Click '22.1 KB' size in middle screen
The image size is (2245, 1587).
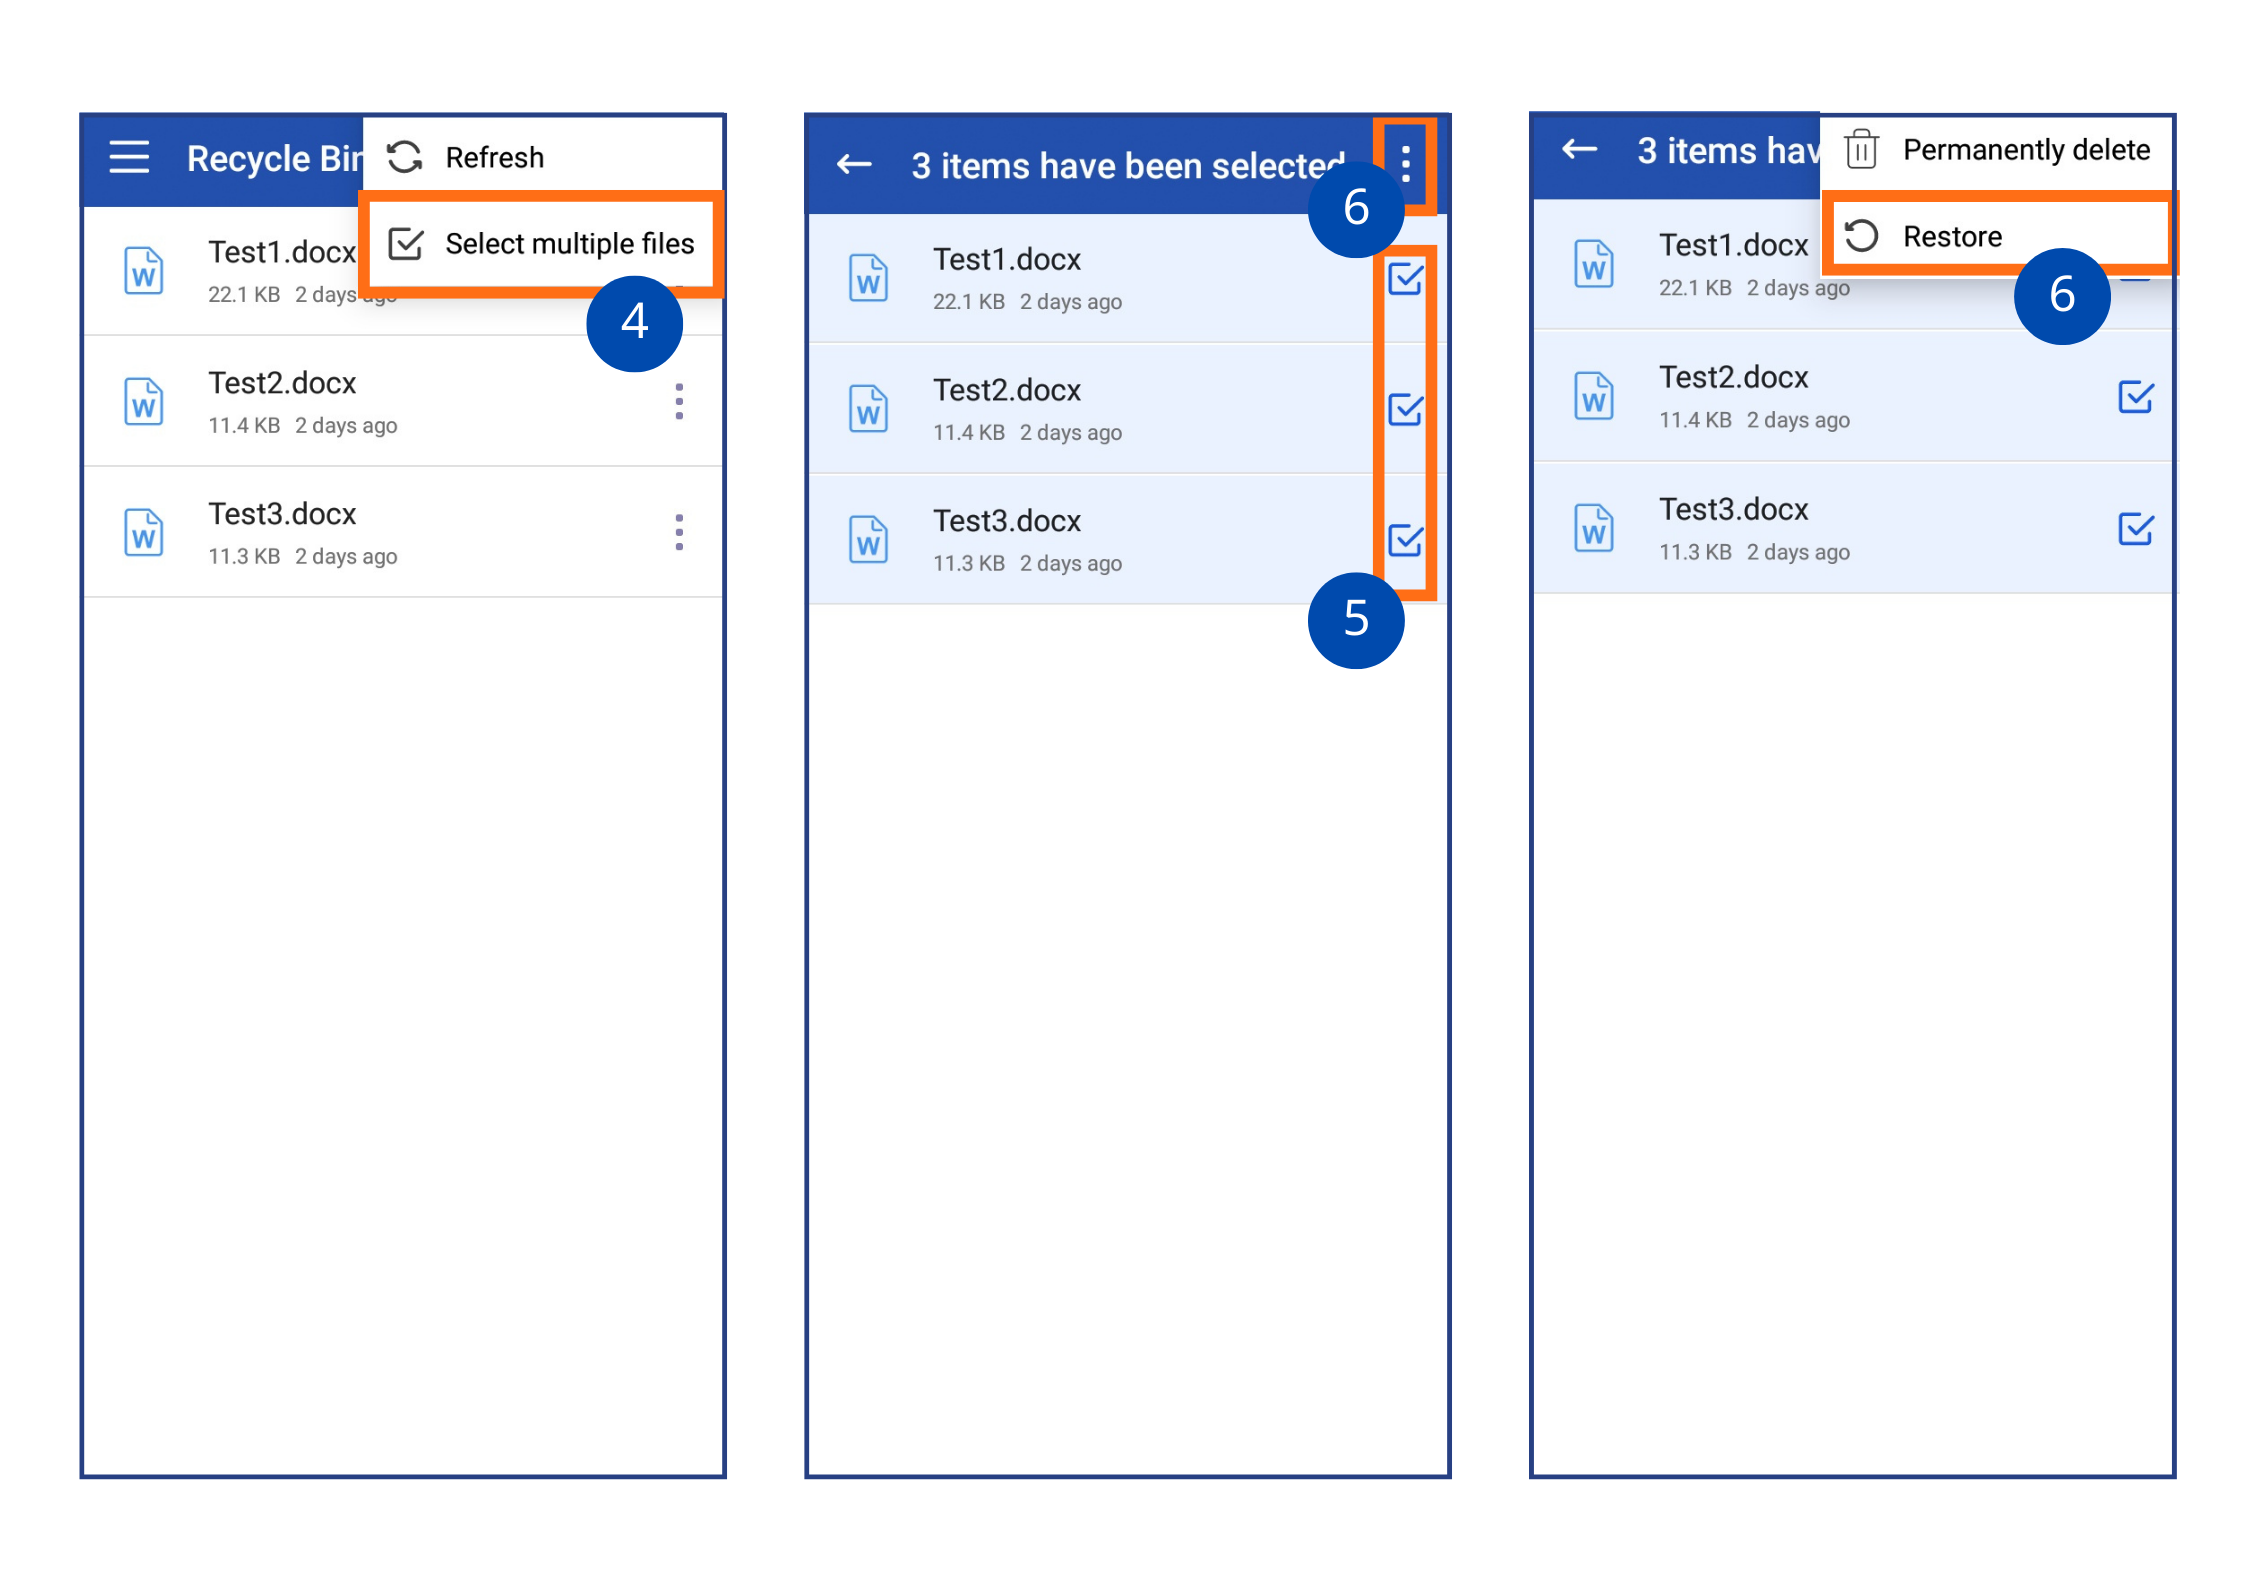click(969, 302)
